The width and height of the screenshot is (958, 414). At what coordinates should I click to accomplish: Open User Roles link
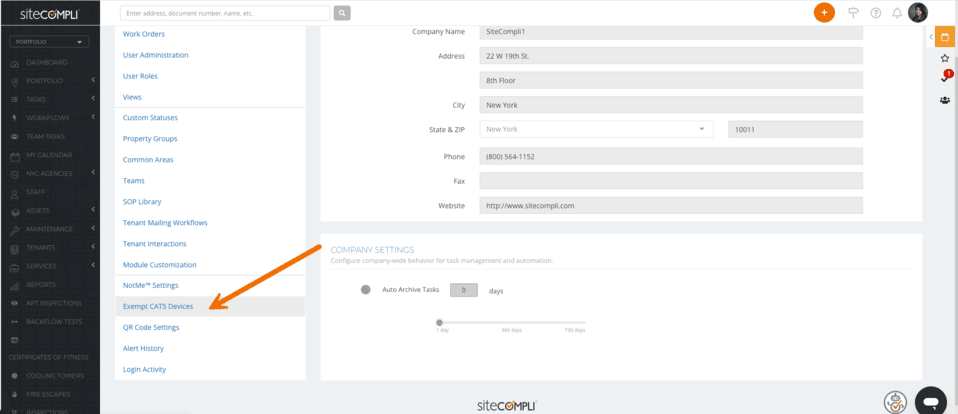(x=140, y=76)
